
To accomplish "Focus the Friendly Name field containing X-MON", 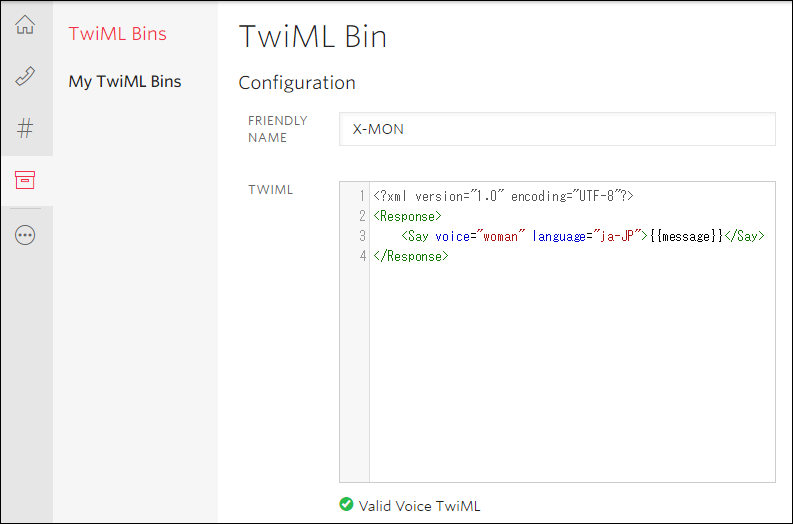I will tap(557, 129).
